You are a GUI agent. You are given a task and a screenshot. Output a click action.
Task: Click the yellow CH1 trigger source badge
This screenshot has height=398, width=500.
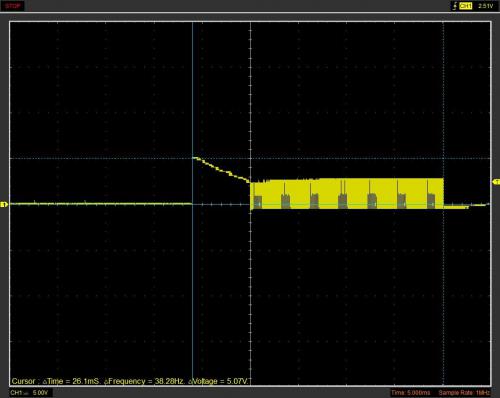[x=465, y=6]
